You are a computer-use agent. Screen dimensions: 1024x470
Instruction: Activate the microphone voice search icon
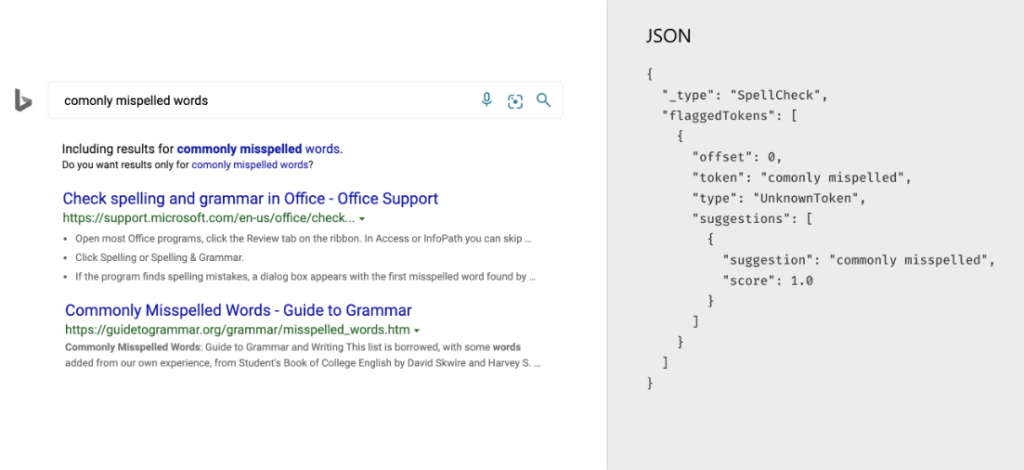(487, 100)
